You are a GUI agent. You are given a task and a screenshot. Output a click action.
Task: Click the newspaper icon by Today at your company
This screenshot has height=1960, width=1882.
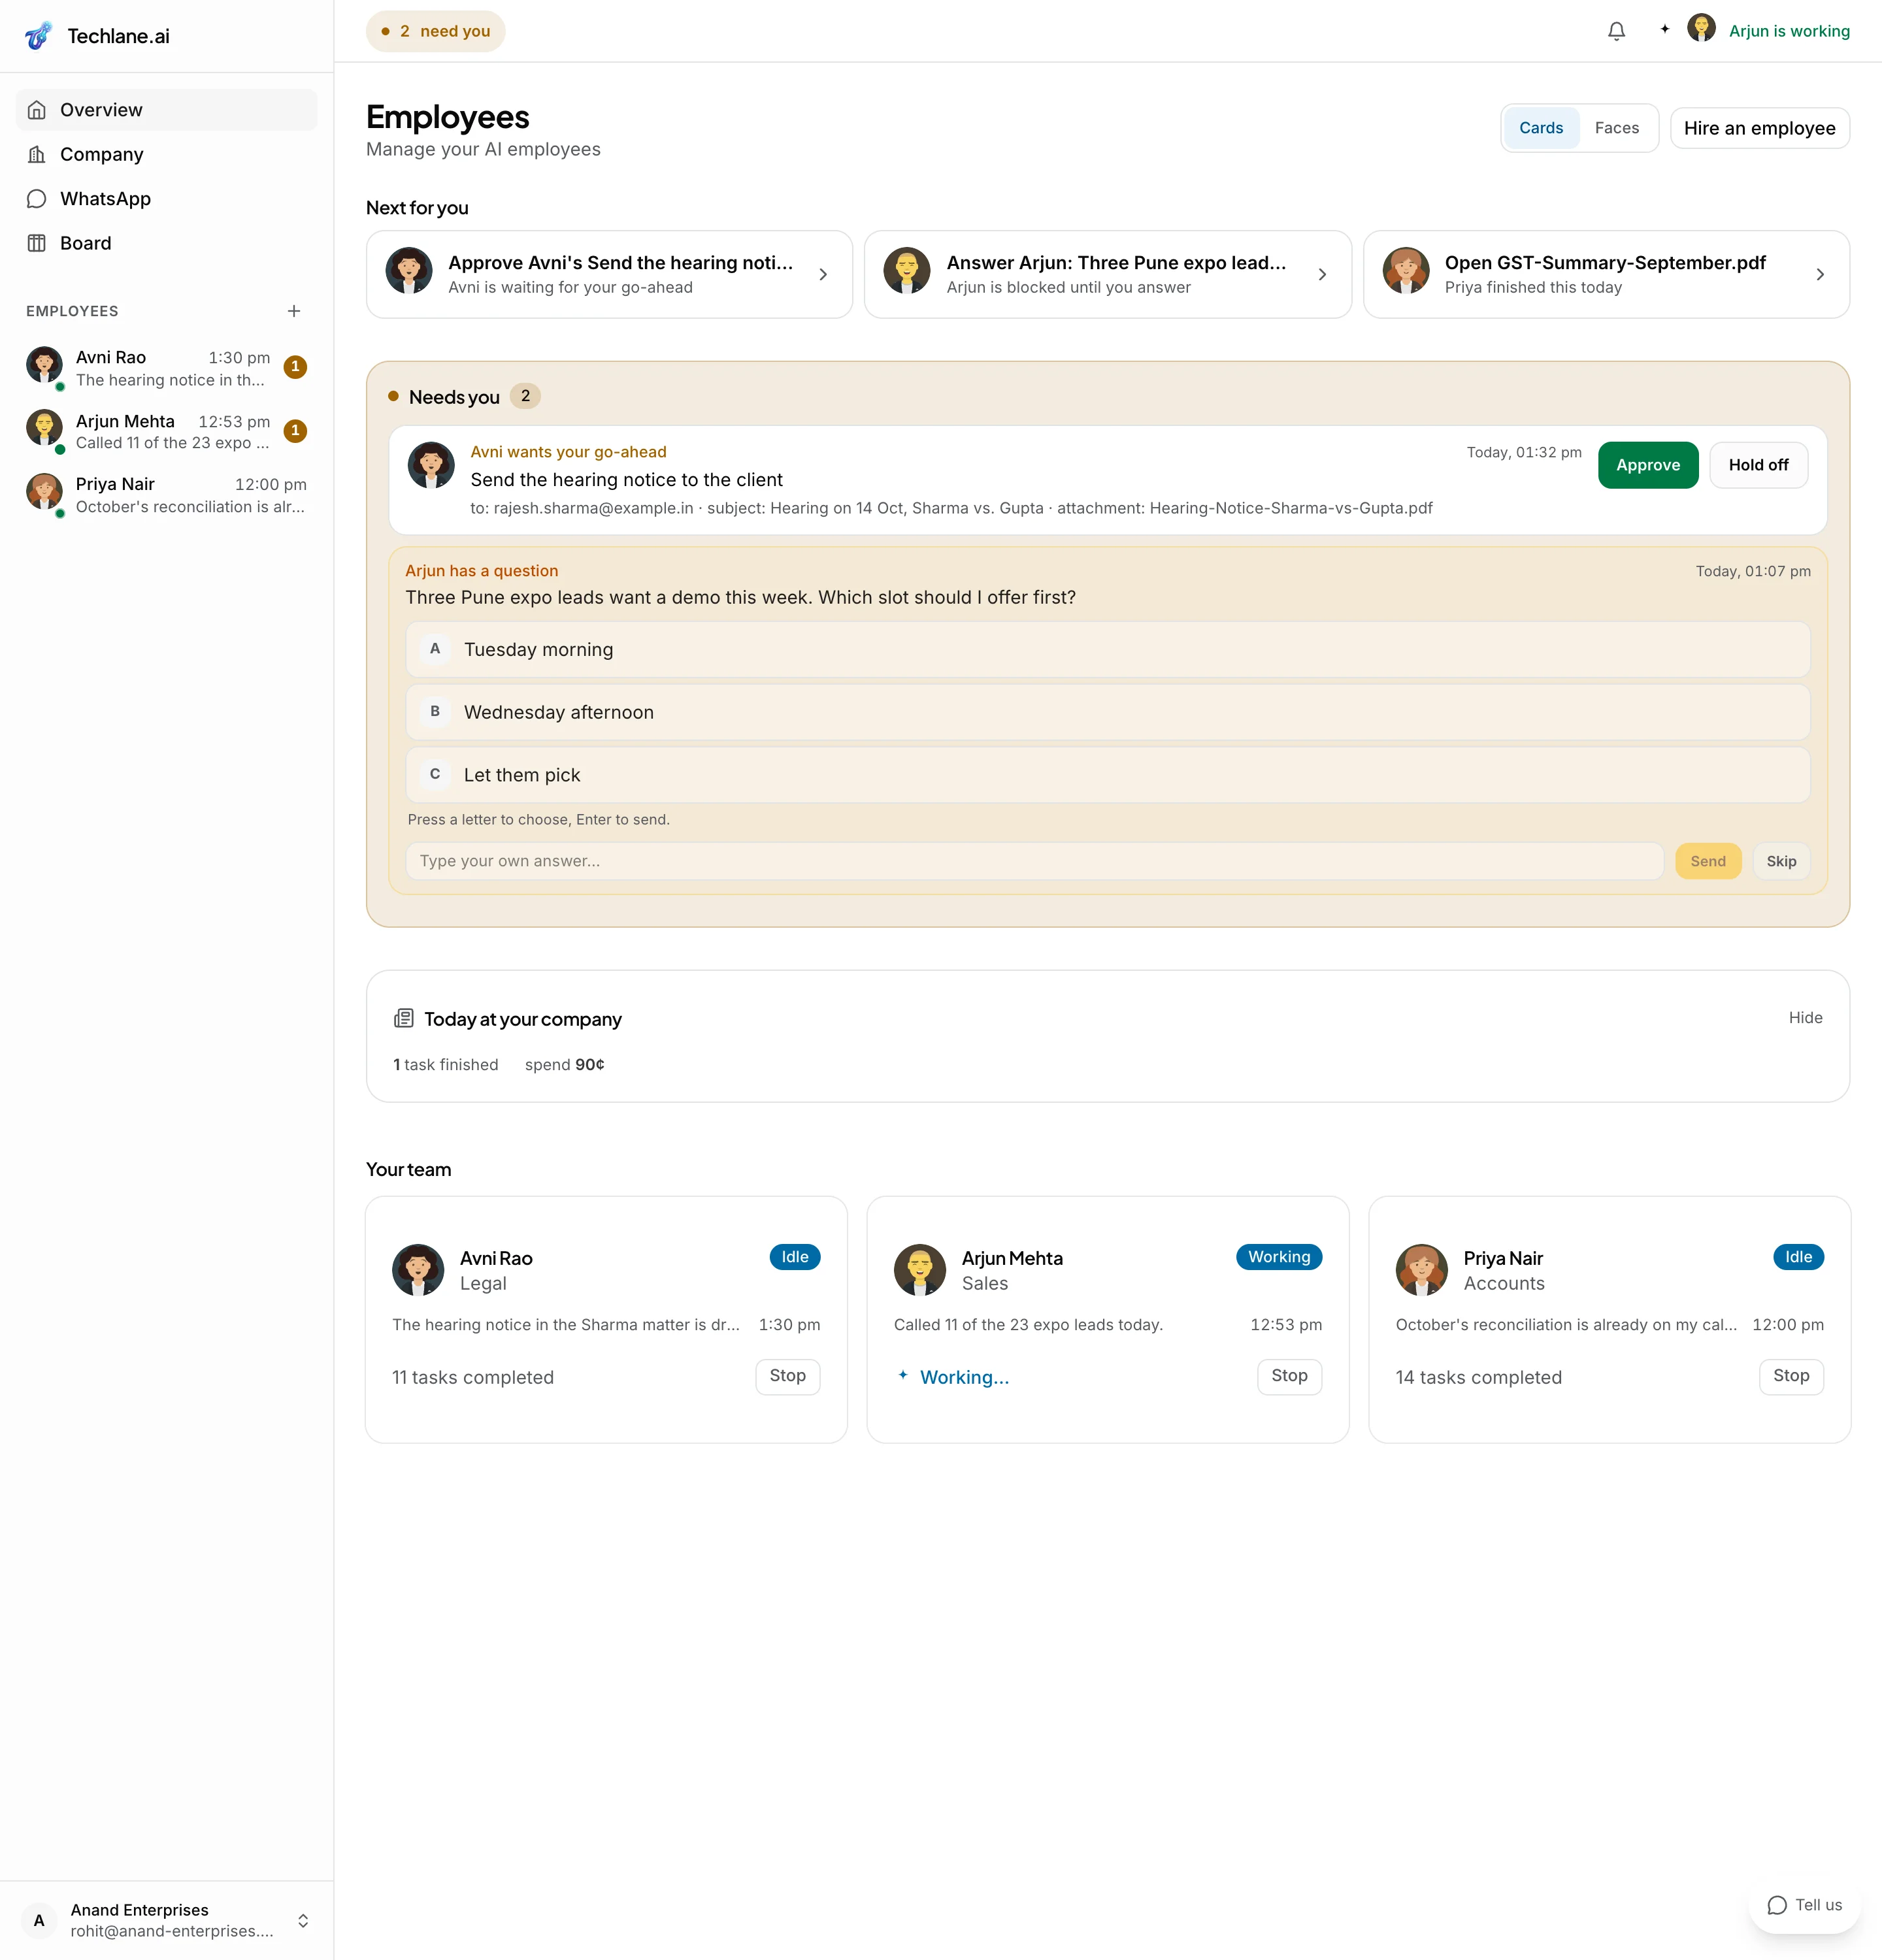(403, 1018)
